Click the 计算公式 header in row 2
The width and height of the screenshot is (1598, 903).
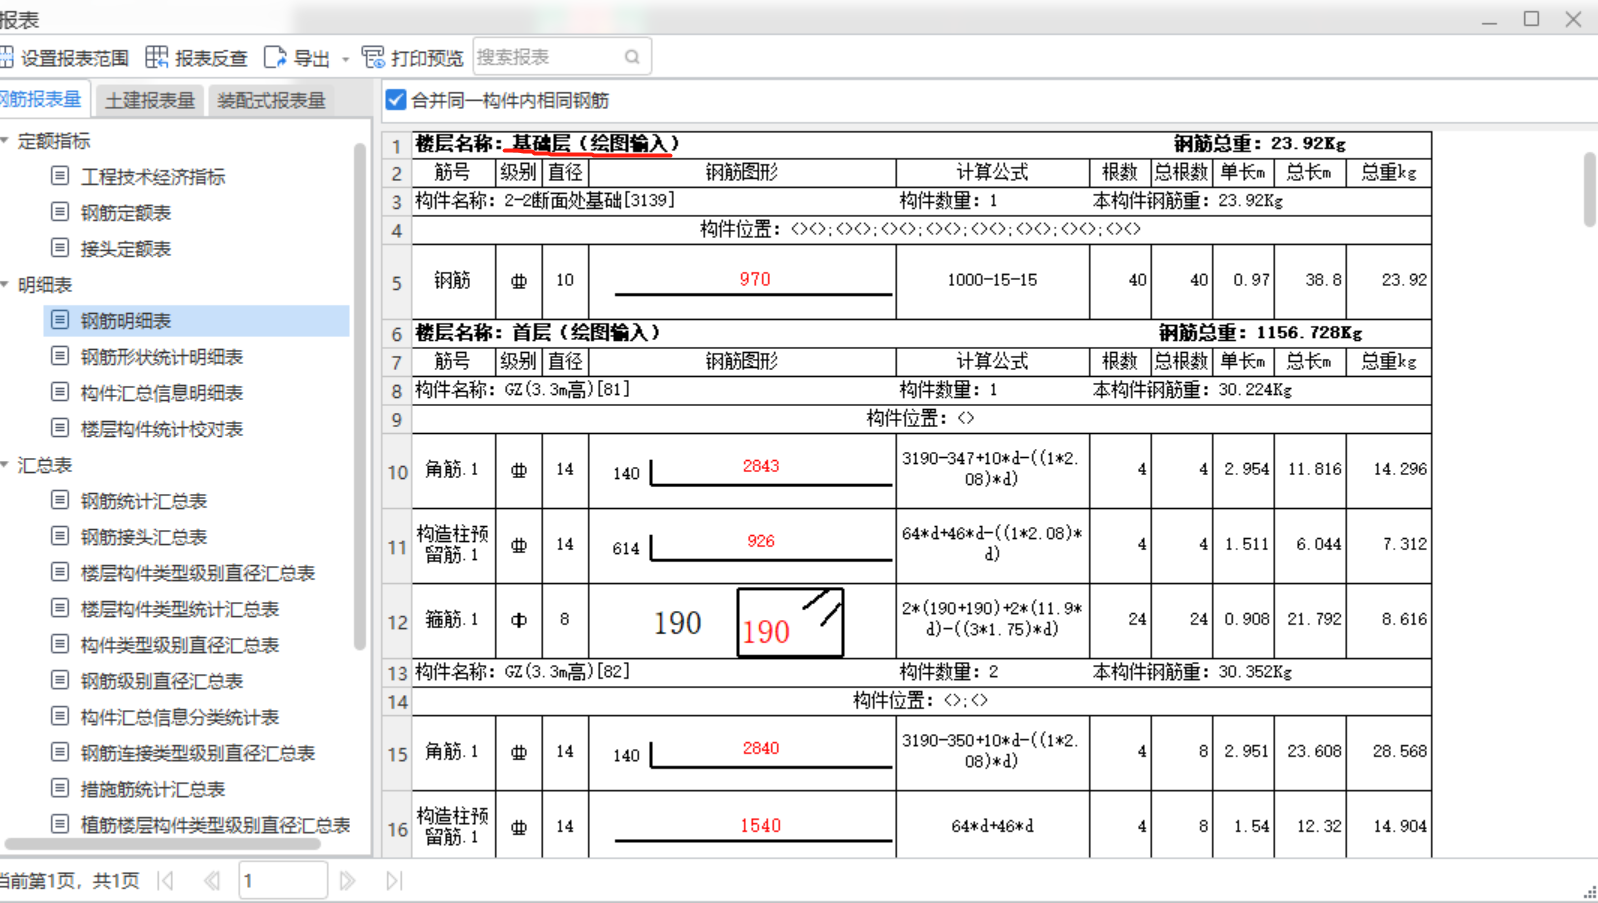992,172
